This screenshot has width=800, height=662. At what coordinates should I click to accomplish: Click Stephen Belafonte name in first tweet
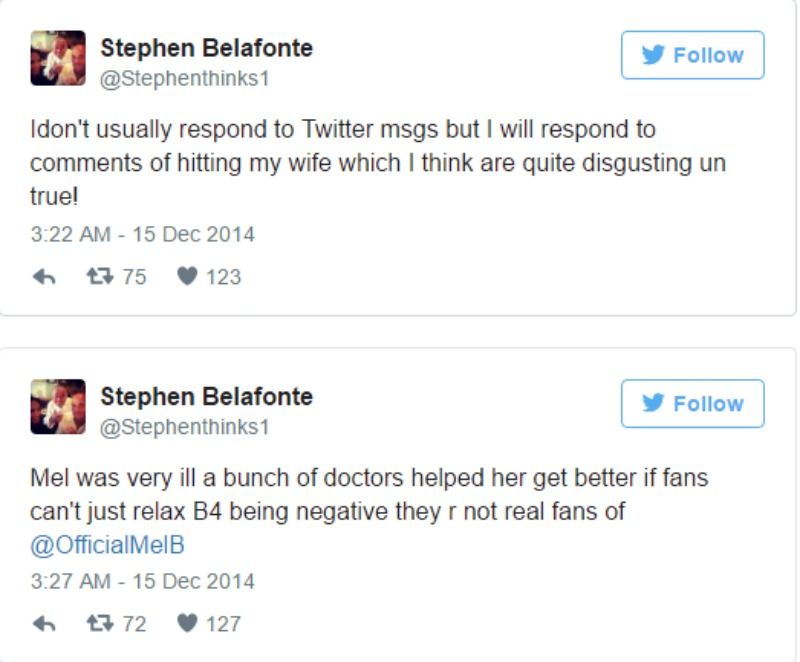click(206, 47)
